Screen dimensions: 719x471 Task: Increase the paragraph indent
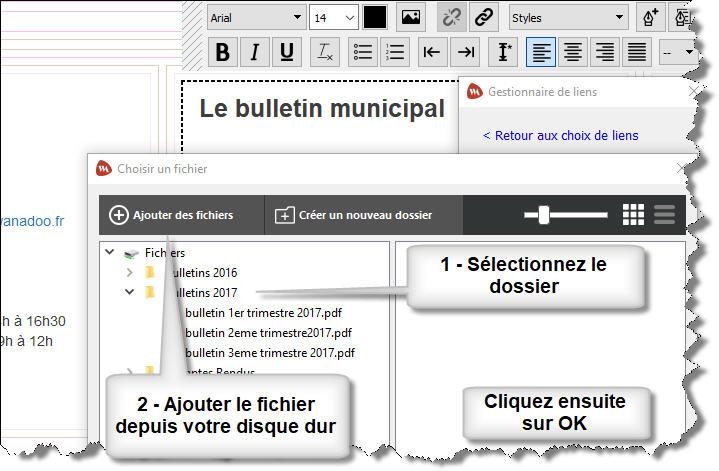click(x=465, y=52)
